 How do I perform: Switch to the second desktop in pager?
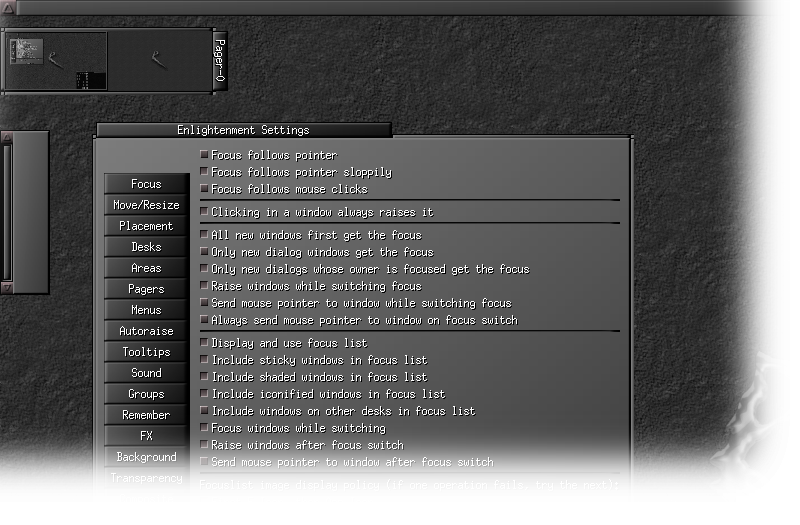coord(159,61)
